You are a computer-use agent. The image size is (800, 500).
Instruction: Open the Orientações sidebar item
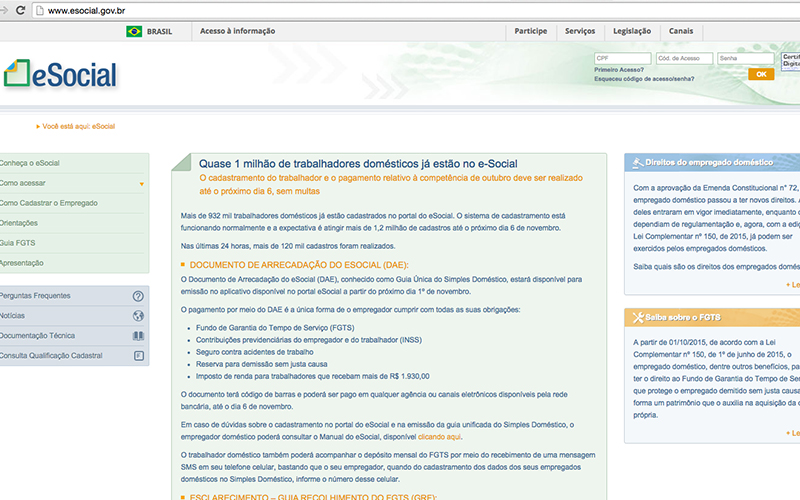(19, 223)
